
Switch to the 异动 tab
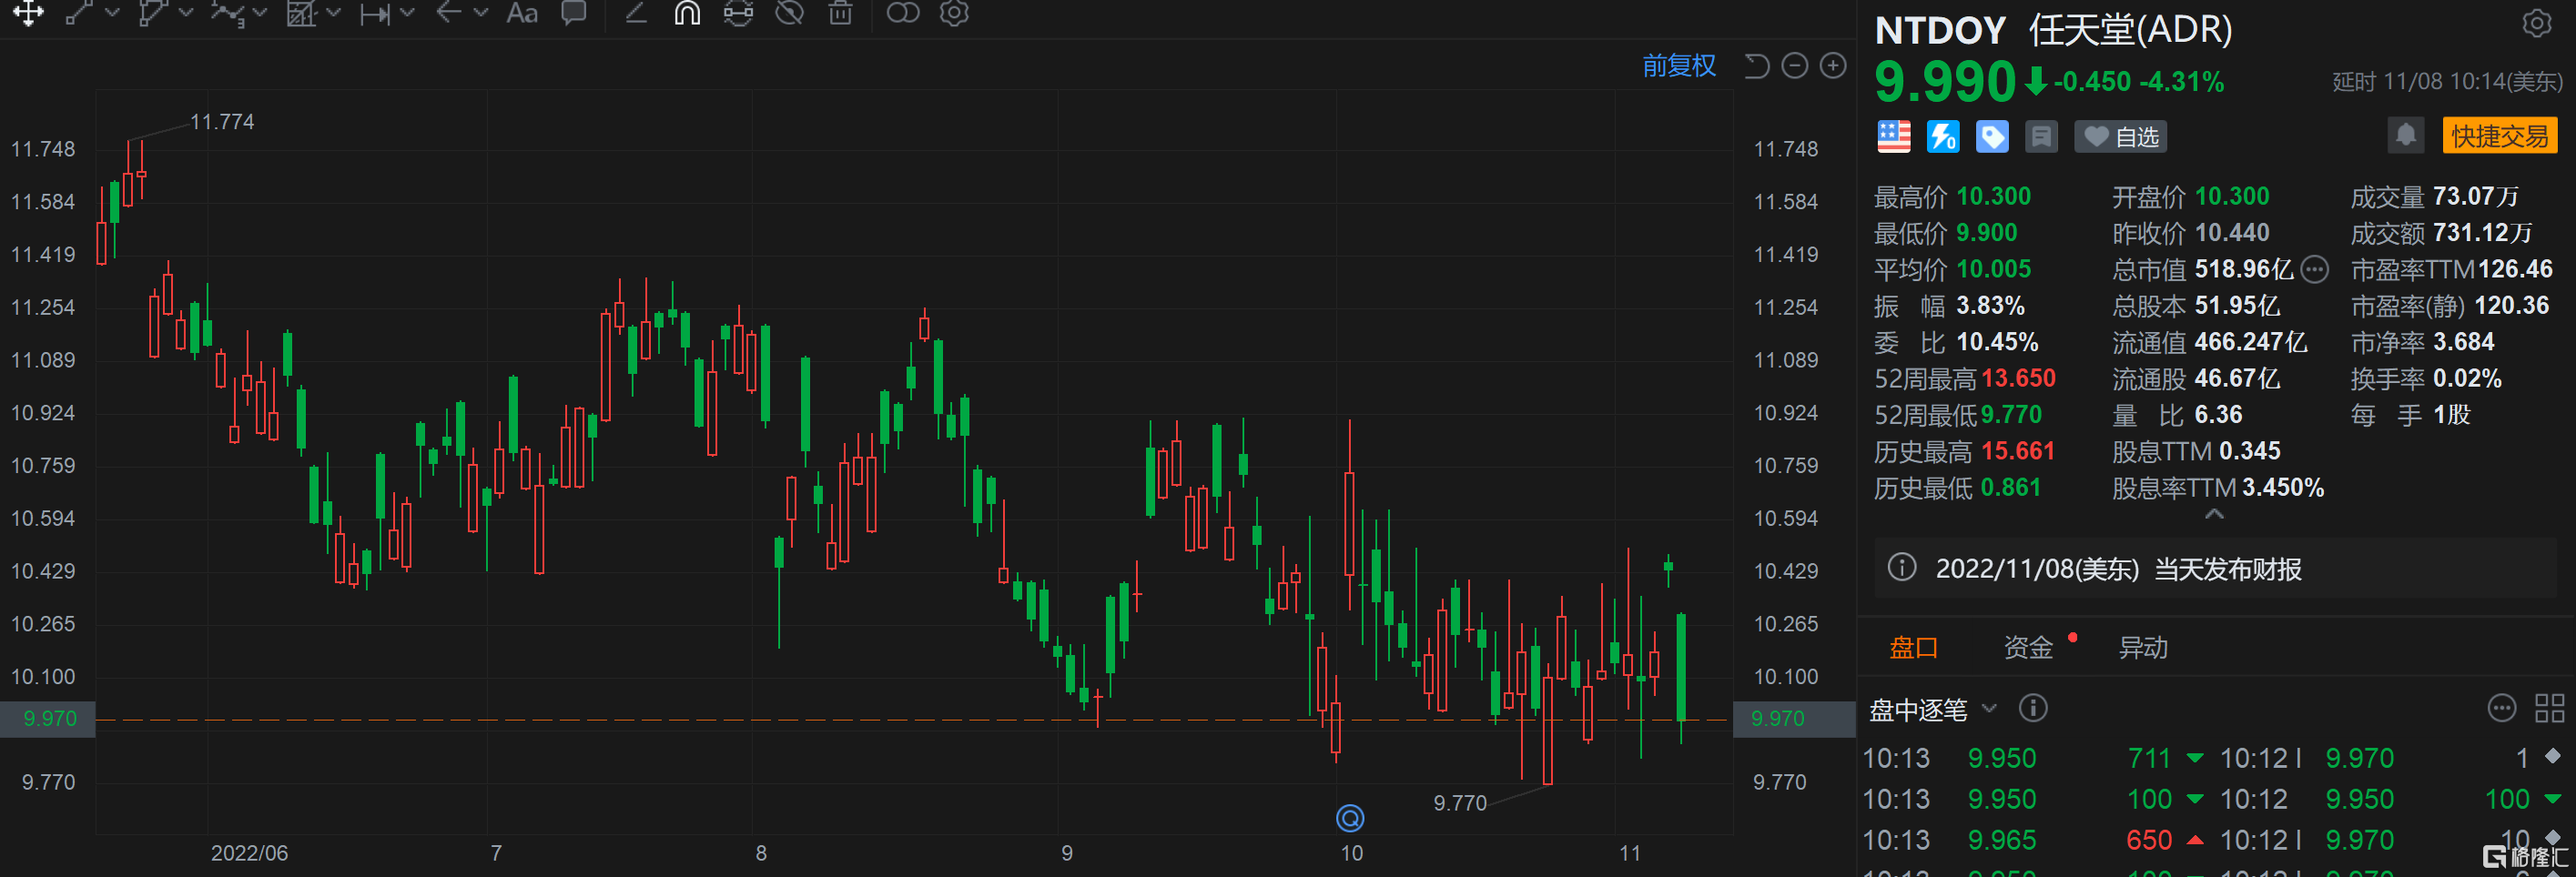click(x=2143, y=648)
